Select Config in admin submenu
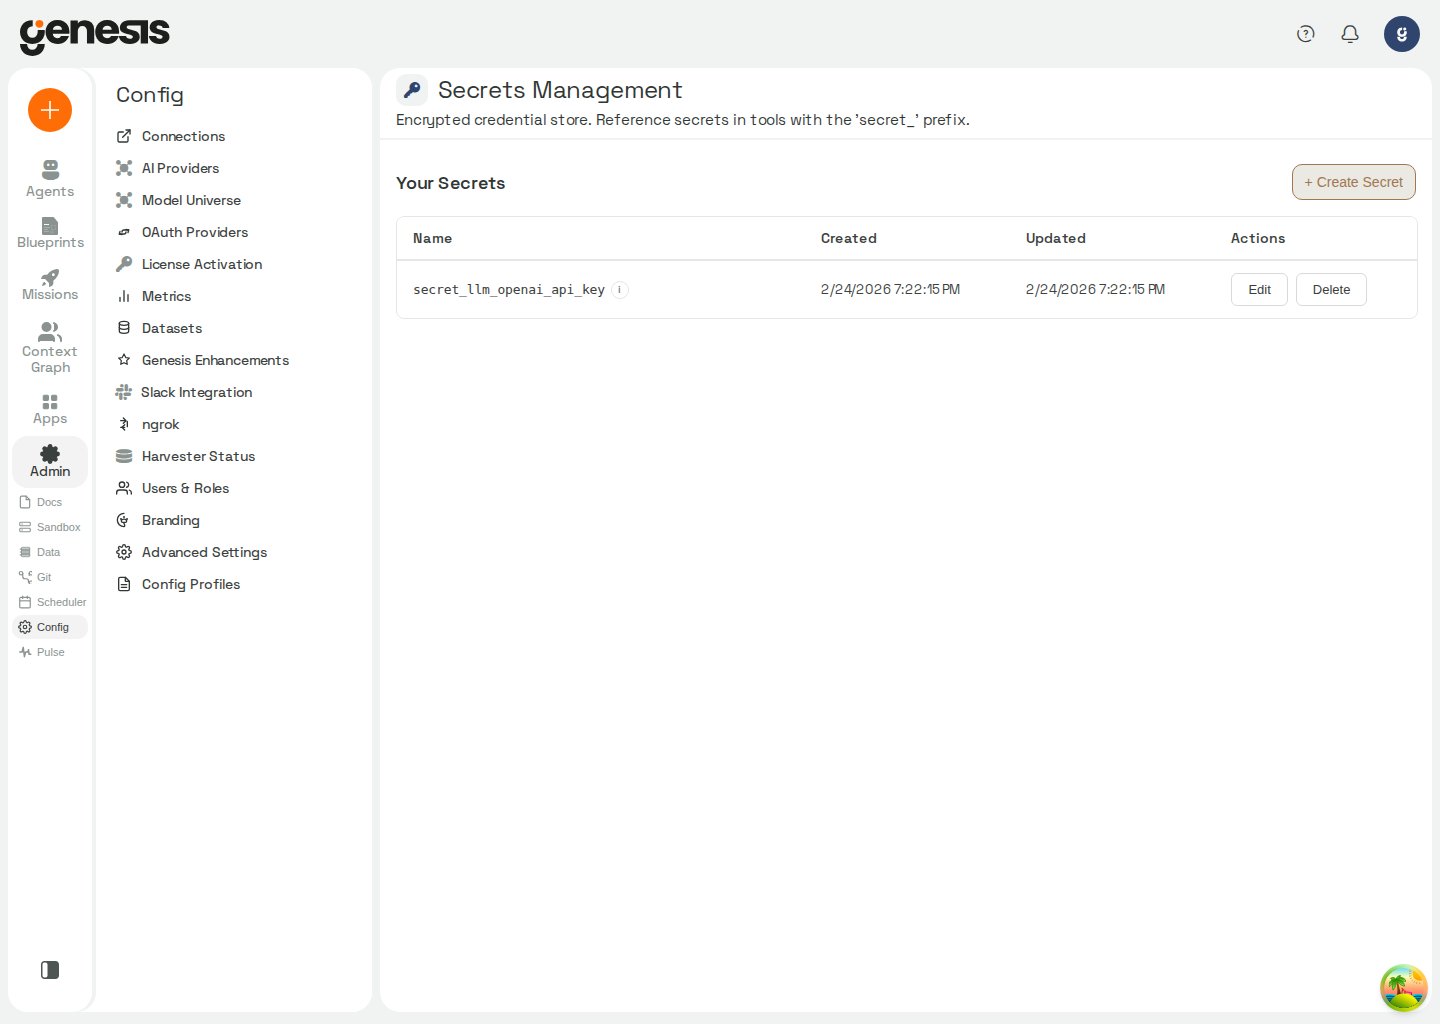Screen dimensions: 1440x1024 coord(50,627)
